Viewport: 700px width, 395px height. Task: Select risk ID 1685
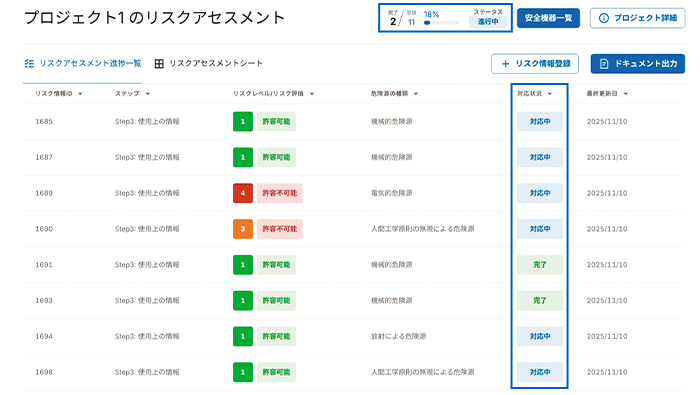[x=44, y=121]
